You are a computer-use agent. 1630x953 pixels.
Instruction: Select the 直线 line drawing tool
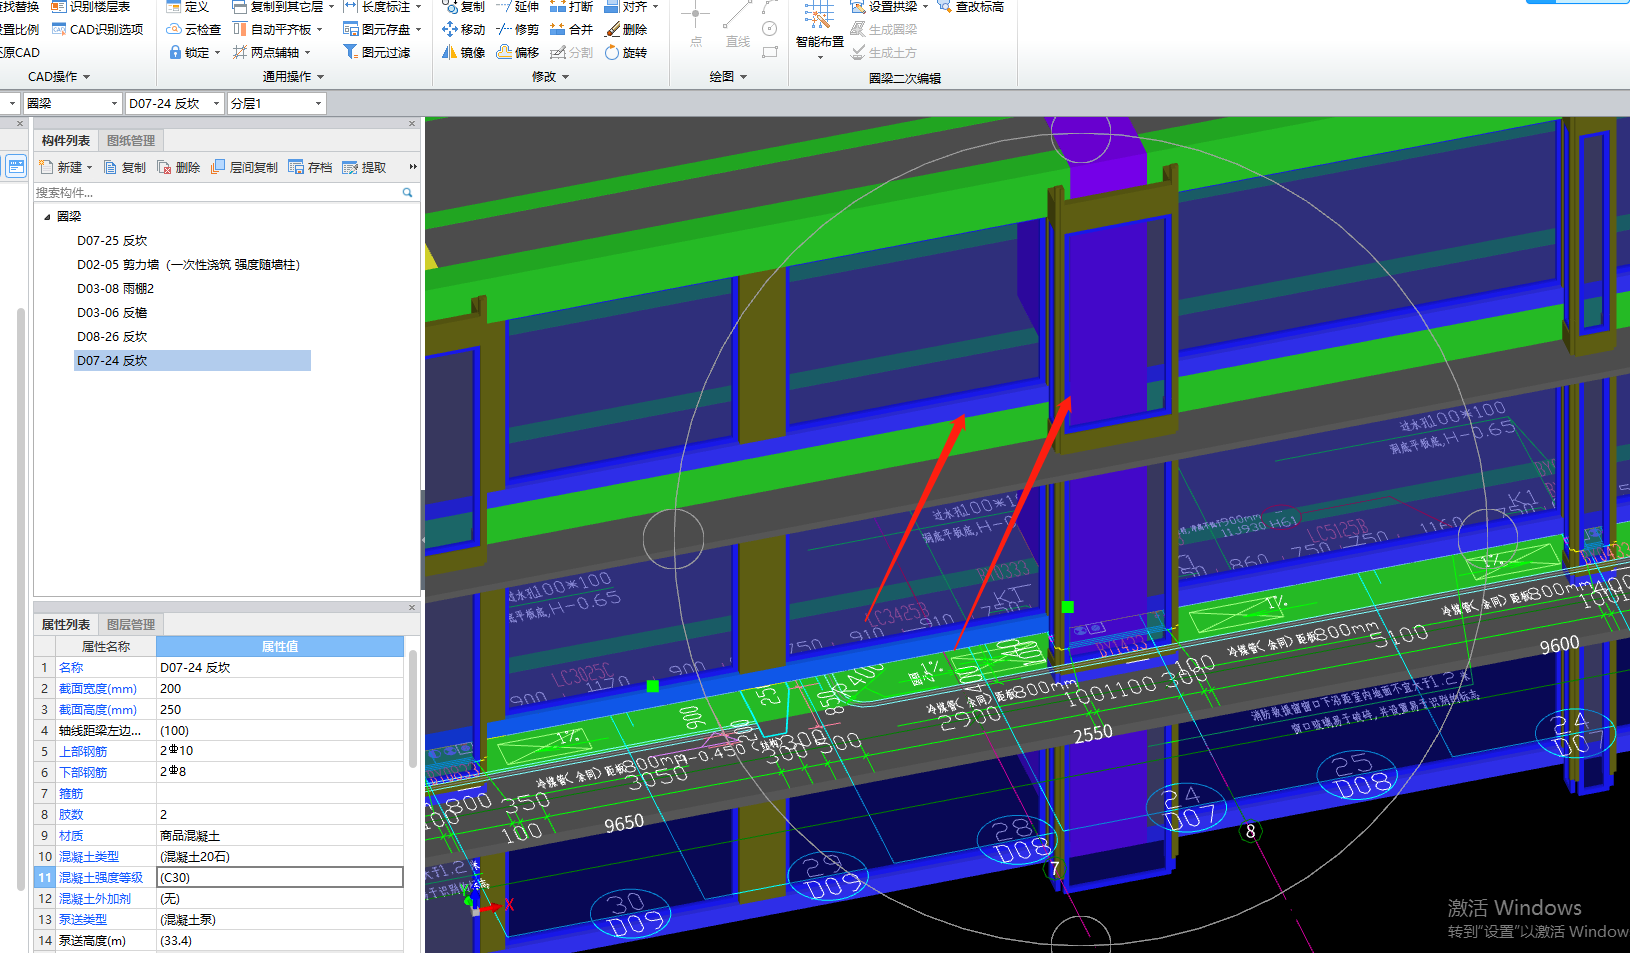pos(738,24)
